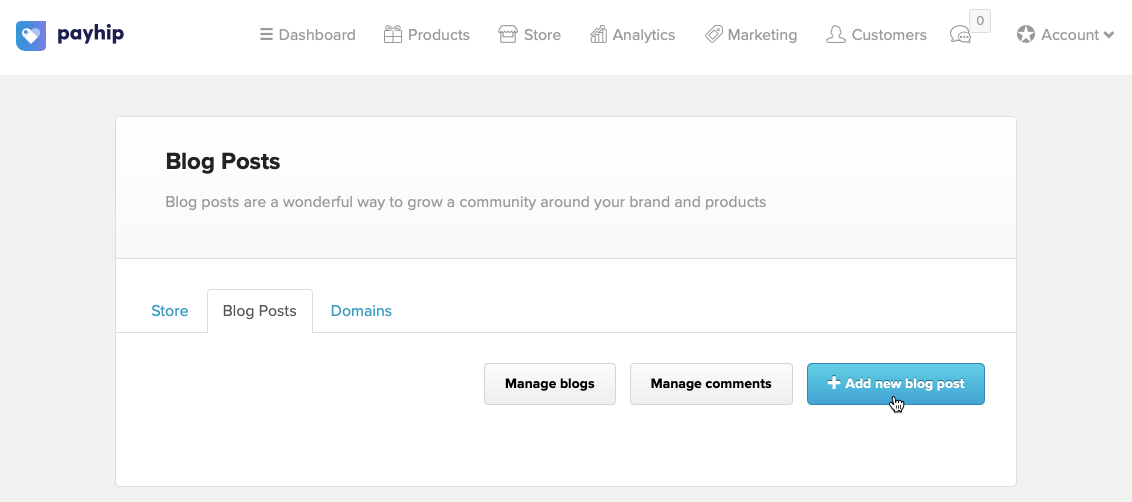Expand the Account dropdown chevron
The height and width of the screenshot is (502, 1132).
[1109, 35]
